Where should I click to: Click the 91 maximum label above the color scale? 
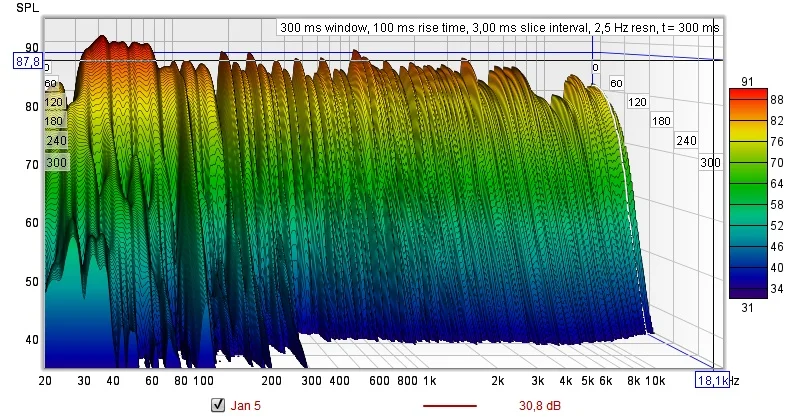[747, 82]
